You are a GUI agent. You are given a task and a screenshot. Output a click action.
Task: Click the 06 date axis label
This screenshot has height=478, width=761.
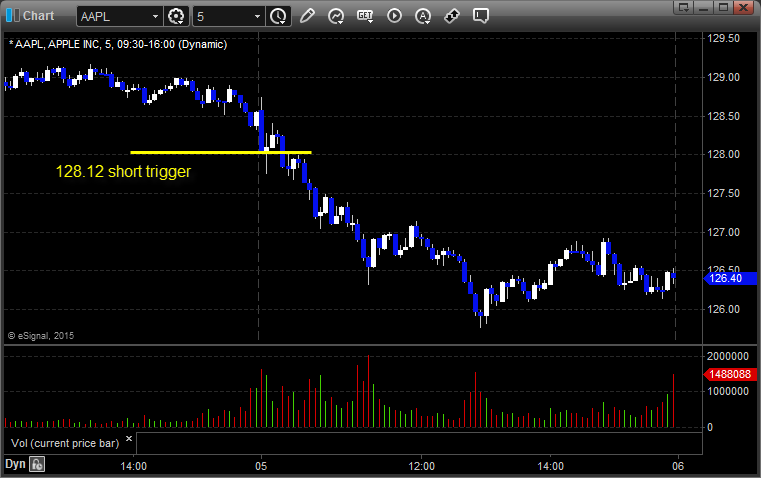coord(678,466)
